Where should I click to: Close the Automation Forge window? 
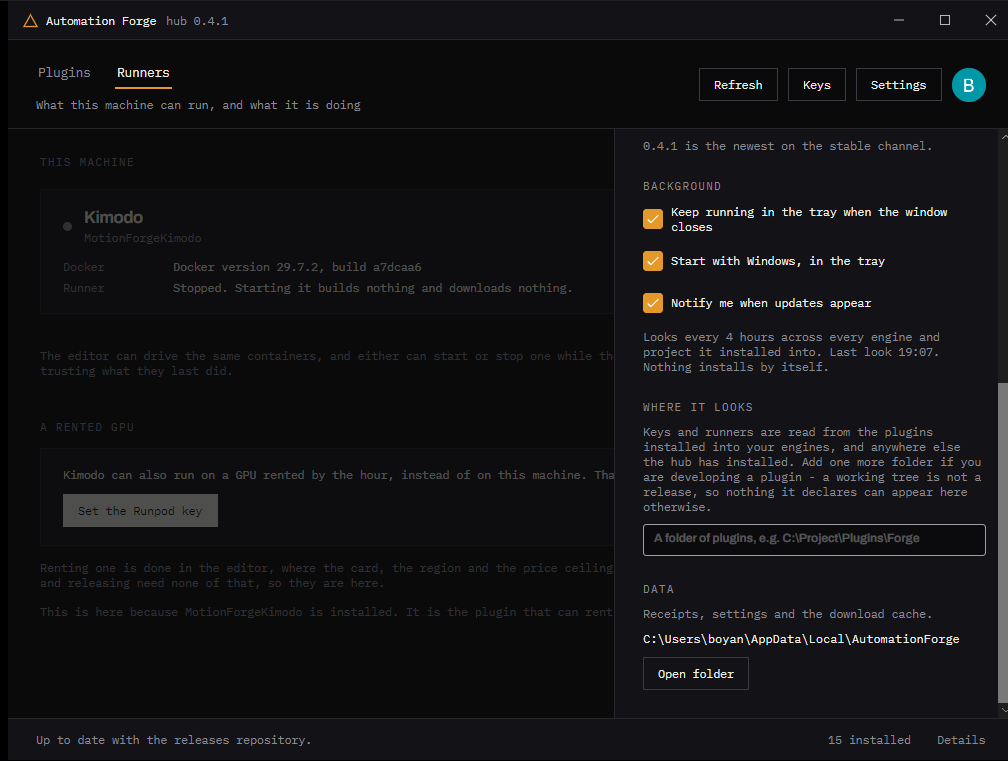[991, 20]
